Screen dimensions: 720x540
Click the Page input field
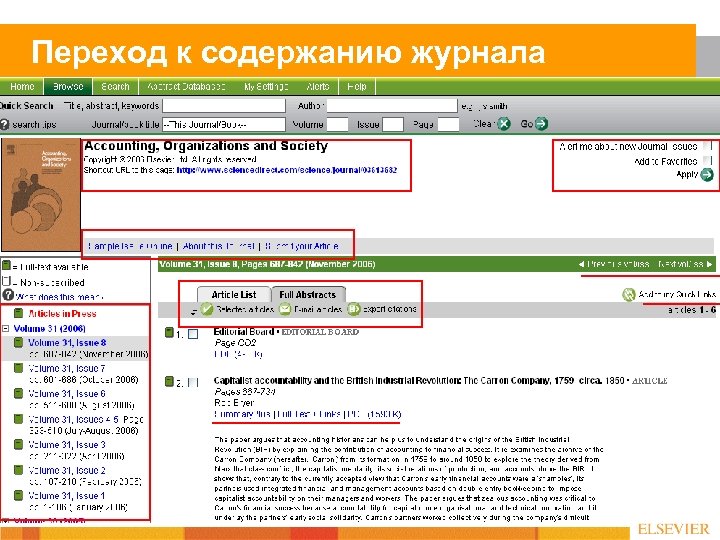point(448,124)
